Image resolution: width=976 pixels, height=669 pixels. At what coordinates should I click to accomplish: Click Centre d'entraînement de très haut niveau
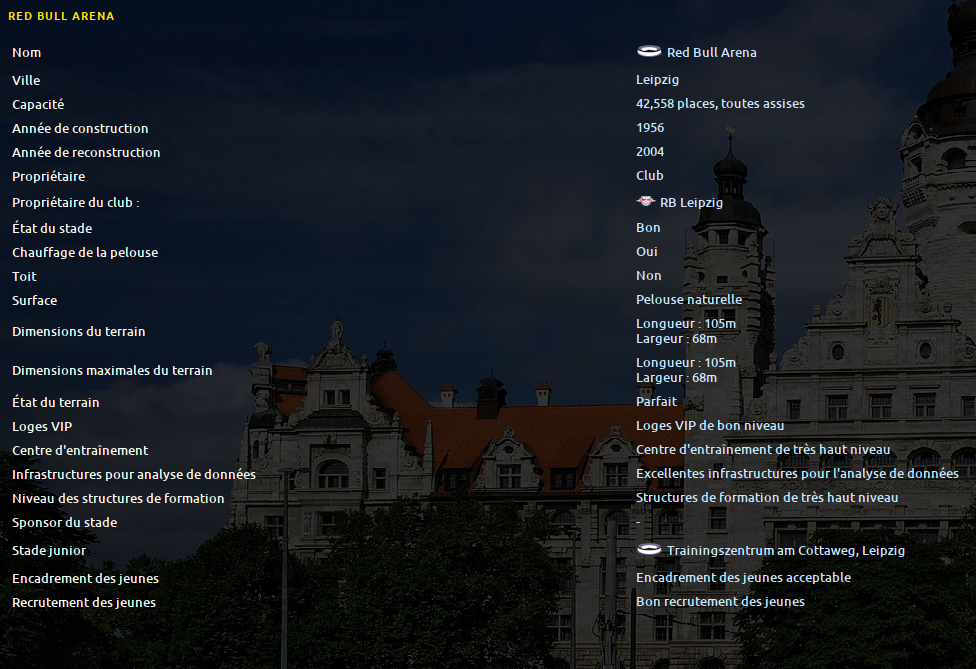point(762,449)
